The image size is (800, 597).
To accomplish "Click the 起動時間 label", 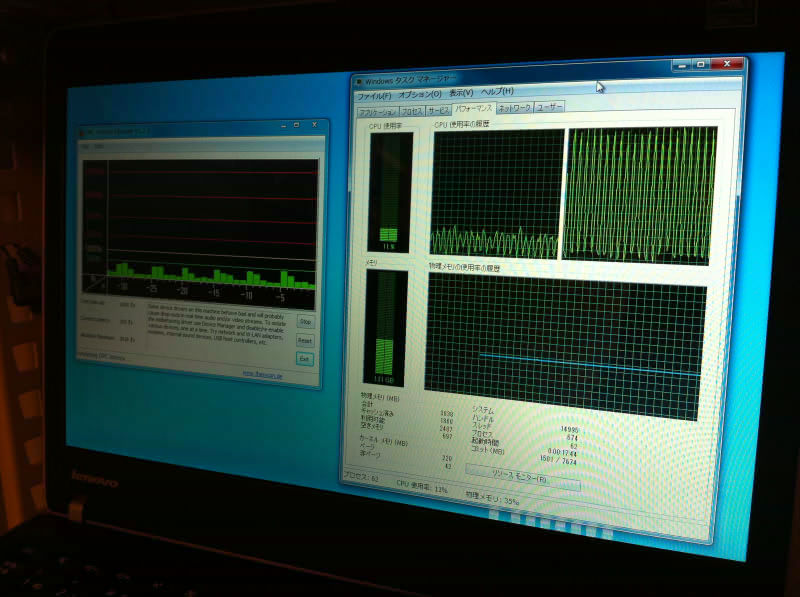I will [484, 441].
